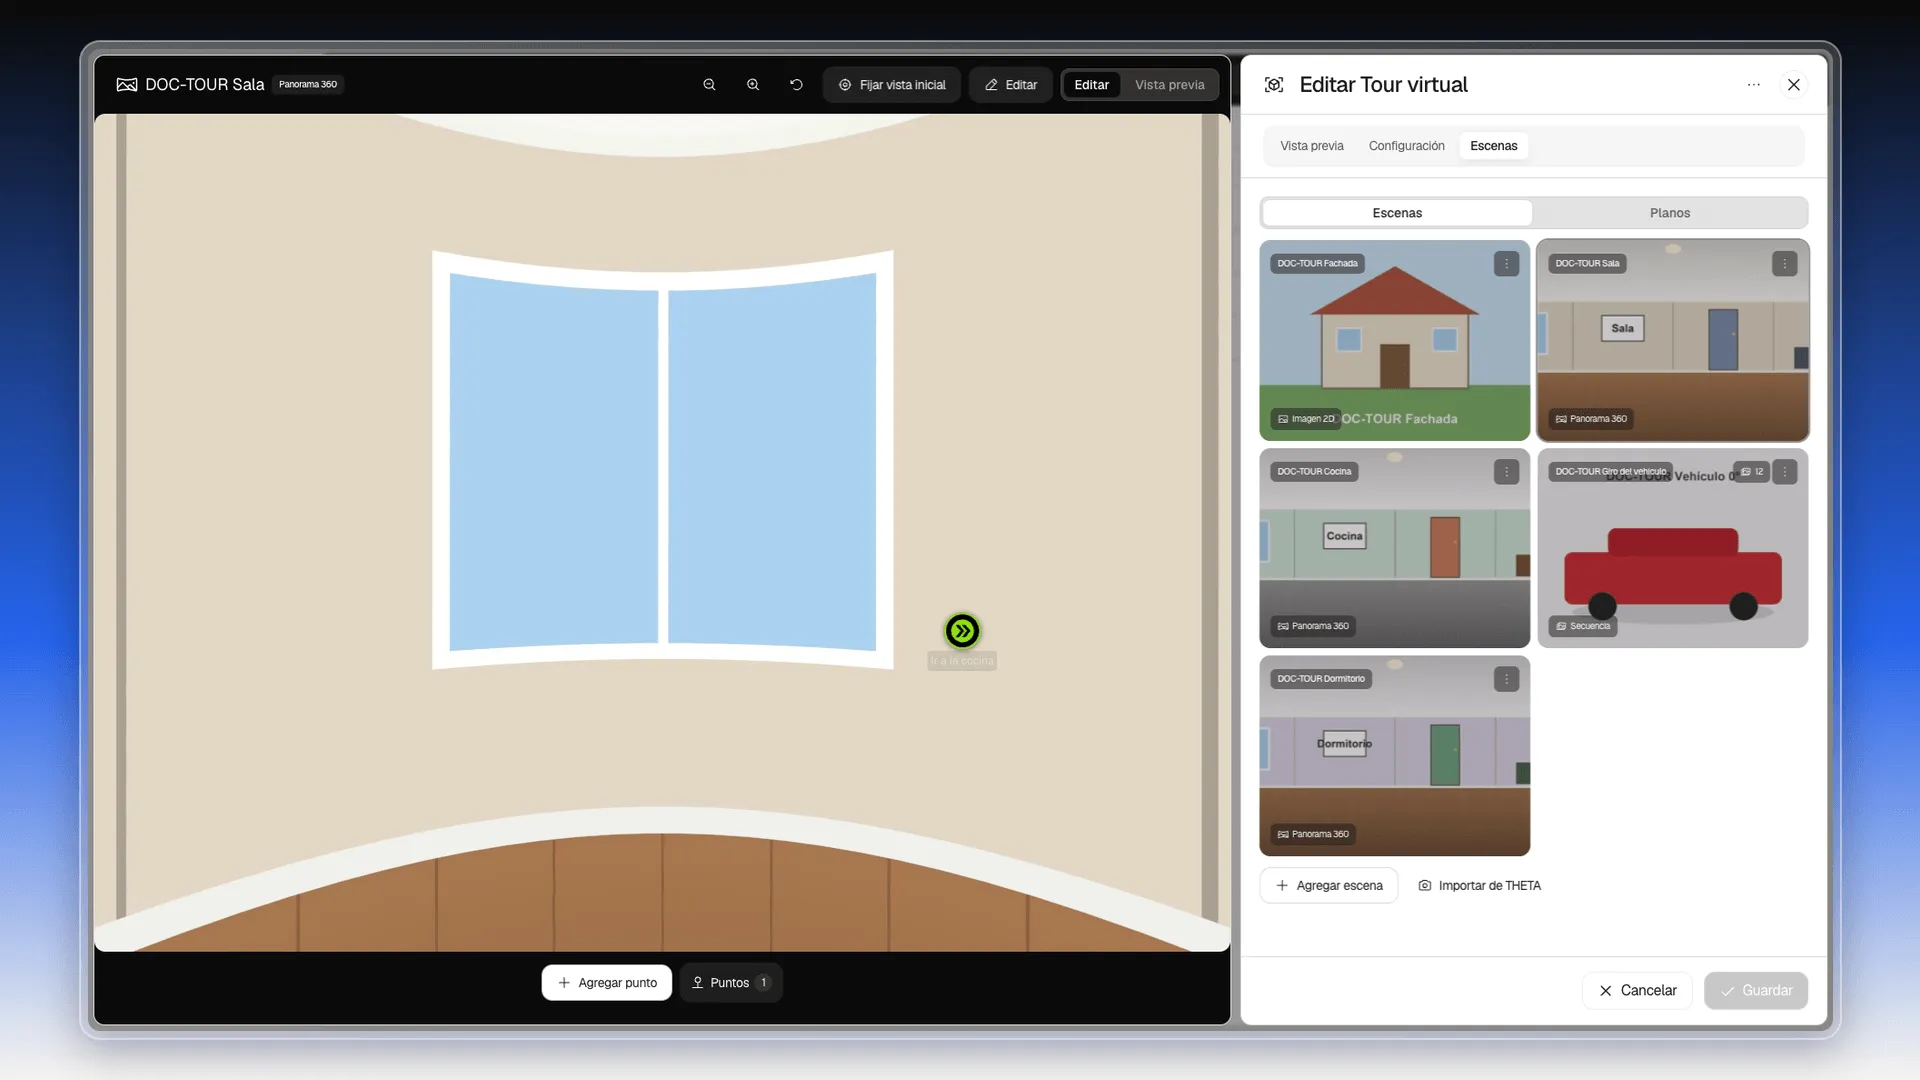The width and height of the screenshot is (1920, 1080).
Task: Switch to Vista previa mode in viewer
Action: [x=1169, y=85]
